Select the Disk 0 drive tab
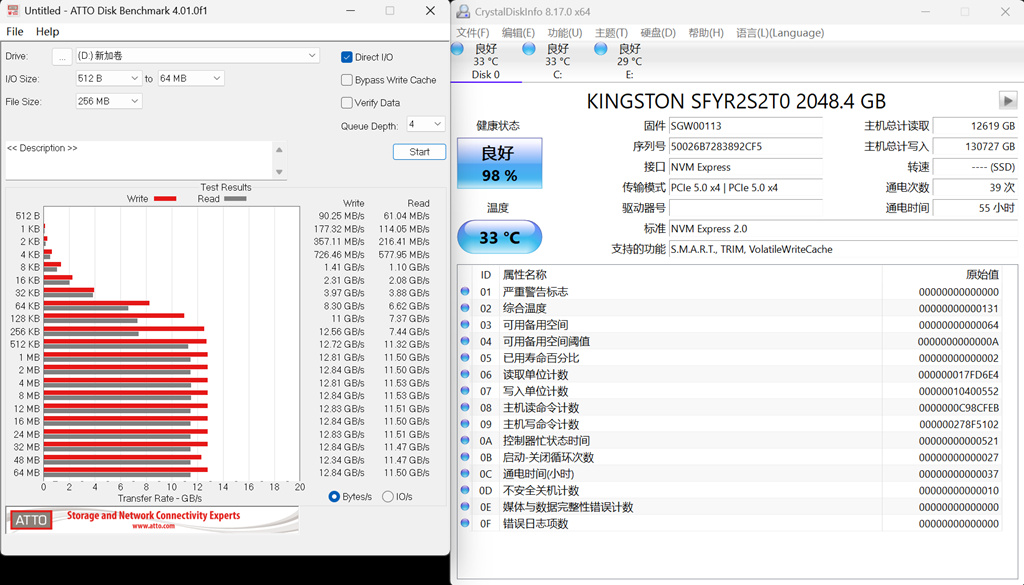This screenshot has width=1024, height=585. click(485, 62)
